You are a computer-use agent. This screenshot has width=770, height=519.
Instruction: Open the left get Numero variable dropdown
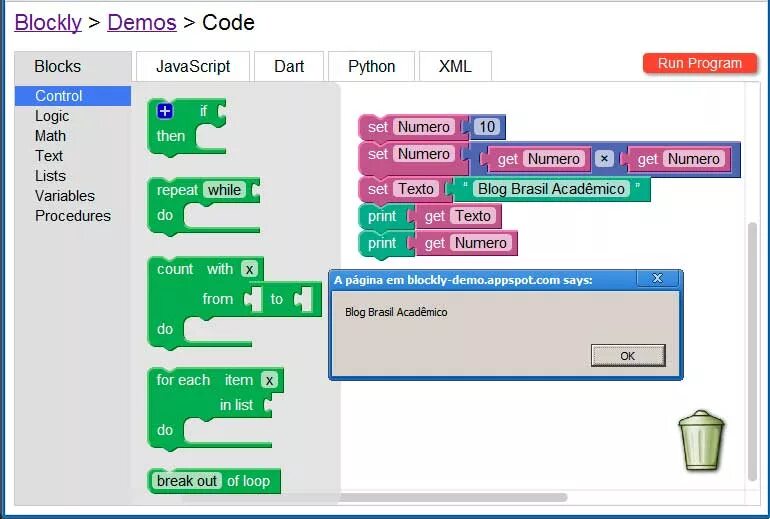554,159
